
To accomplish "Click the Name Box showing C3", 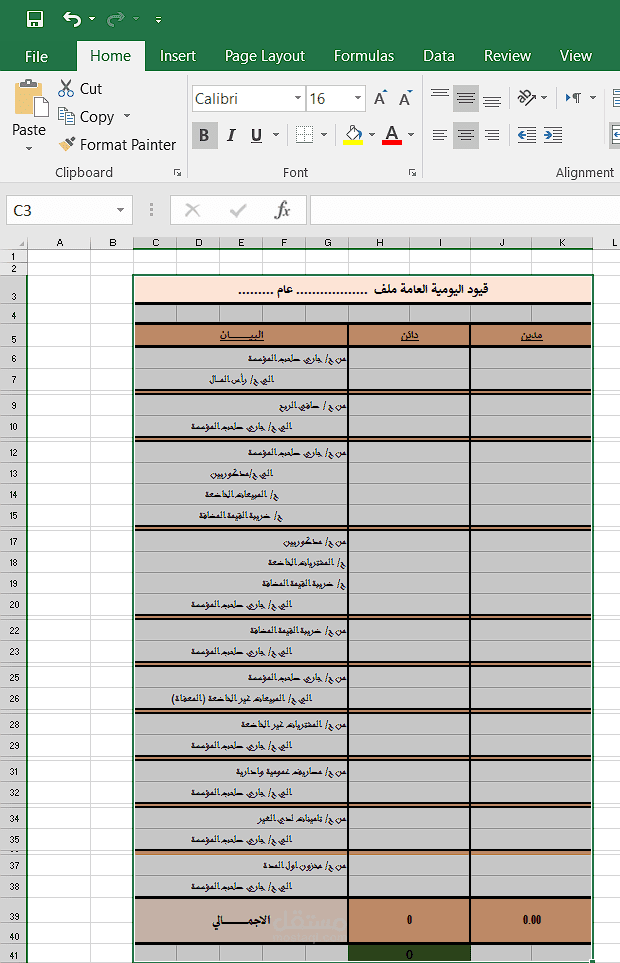I will pyautogui.click(x=60, y=211).
